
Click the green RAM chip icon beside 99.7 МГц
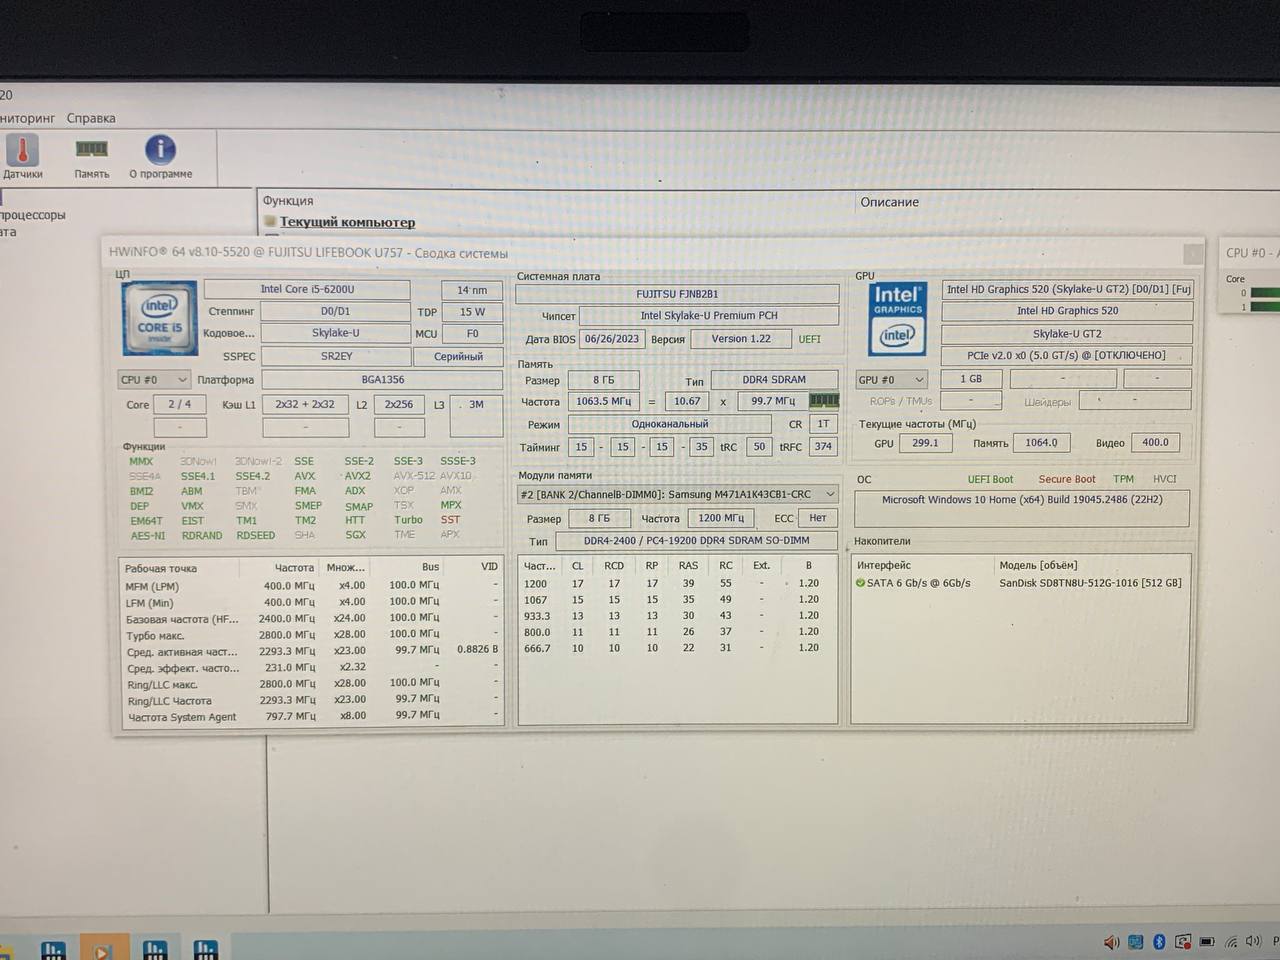click(x=823, y=400)
